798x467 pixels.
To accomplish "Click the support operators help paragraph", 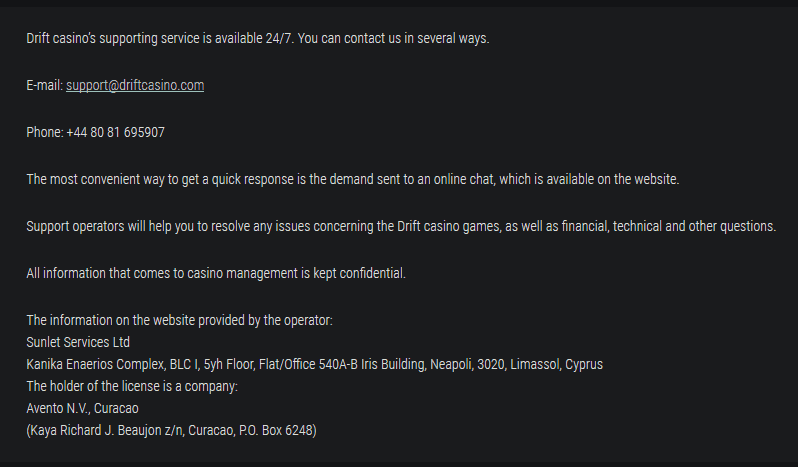I will click(401, 226).
